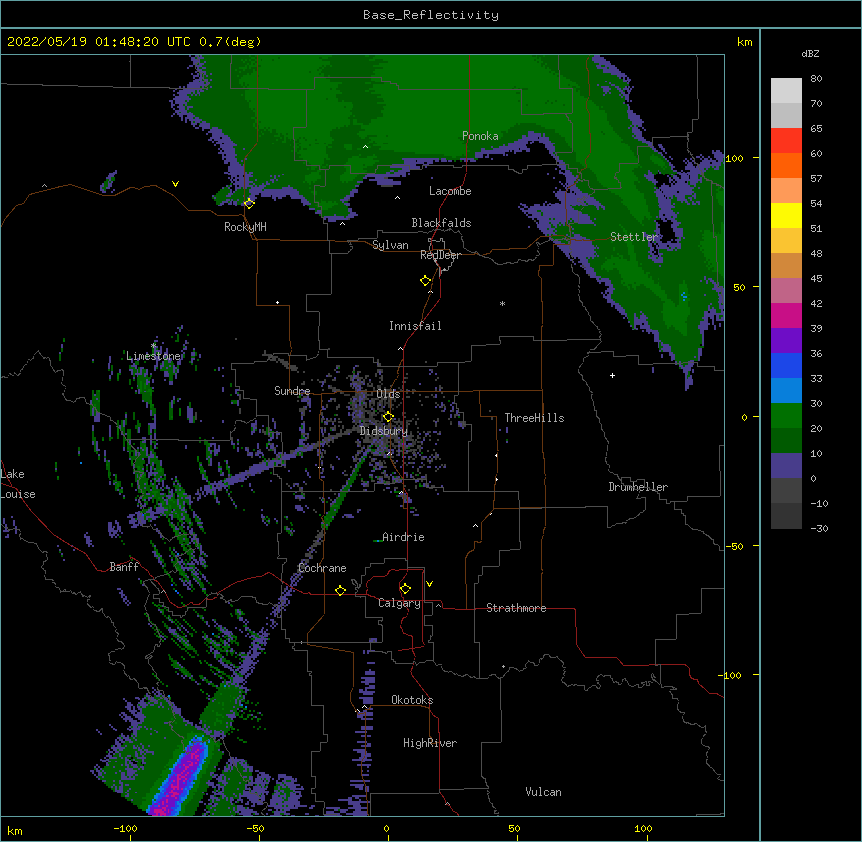Click the Sylvan town label
862x842 pixels.
(390, 245)
